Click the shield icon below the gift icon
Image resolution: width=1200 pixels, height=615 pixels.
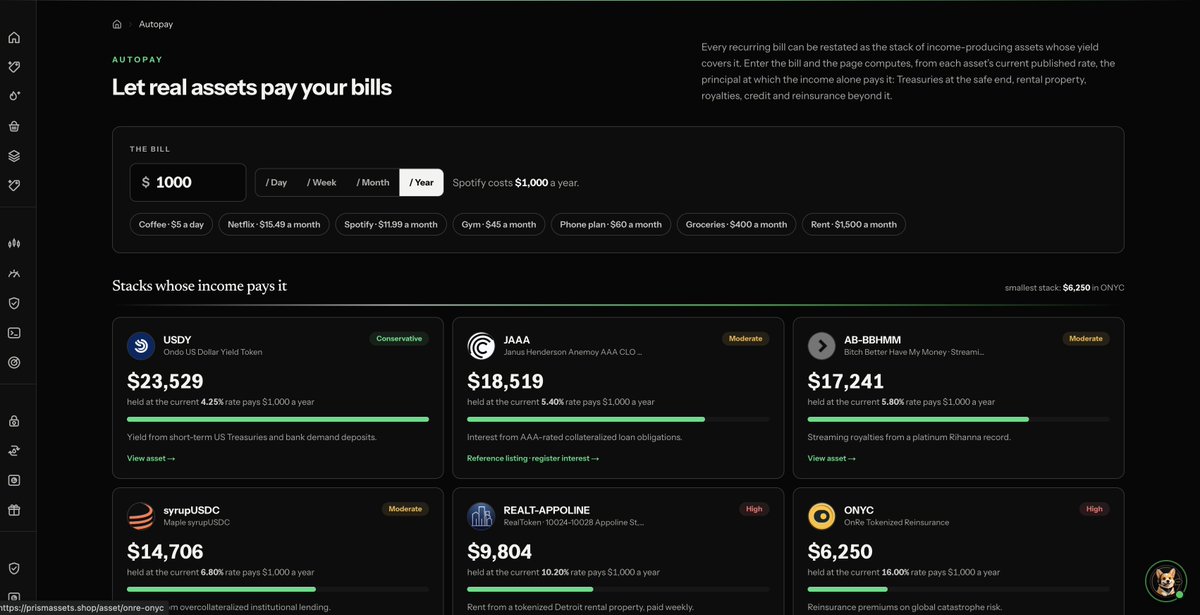14,568
